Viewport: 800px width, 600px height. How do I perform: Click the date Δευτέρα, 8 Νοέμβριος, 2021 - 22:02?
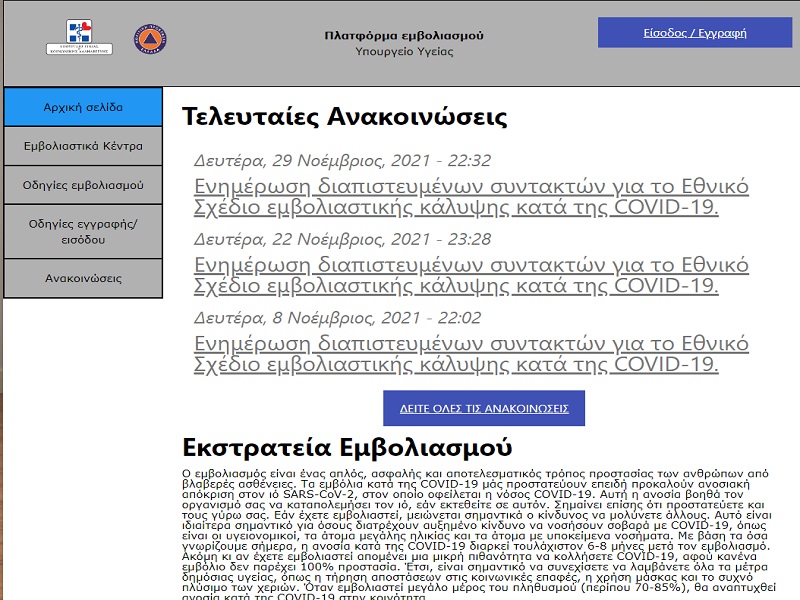(337, 318)
